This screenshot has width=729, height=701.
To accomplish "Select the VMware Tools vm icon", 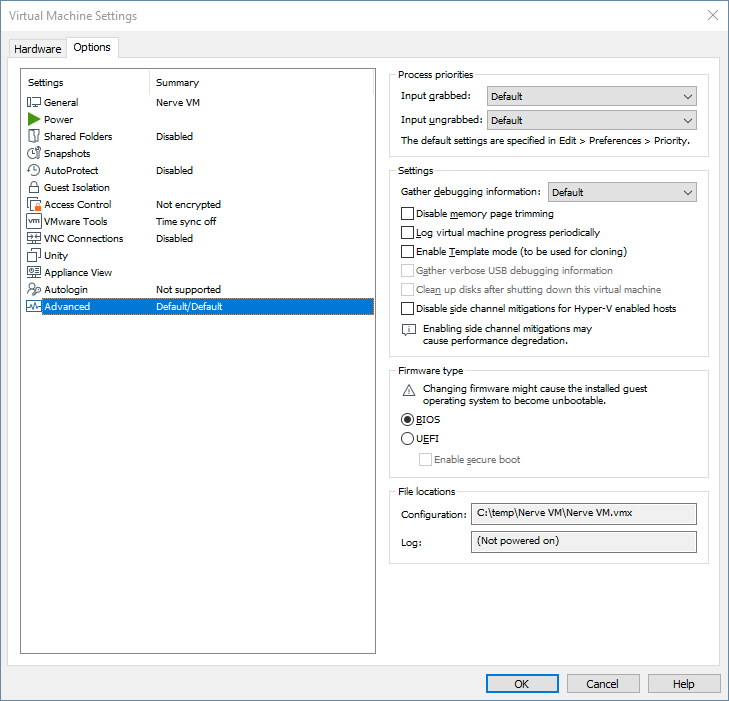I will pos(34,221).
